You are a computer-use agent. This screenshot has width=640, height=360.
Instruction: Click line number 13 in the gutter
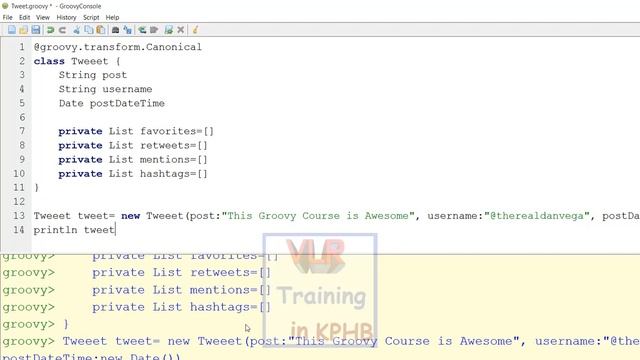point(19,216)
